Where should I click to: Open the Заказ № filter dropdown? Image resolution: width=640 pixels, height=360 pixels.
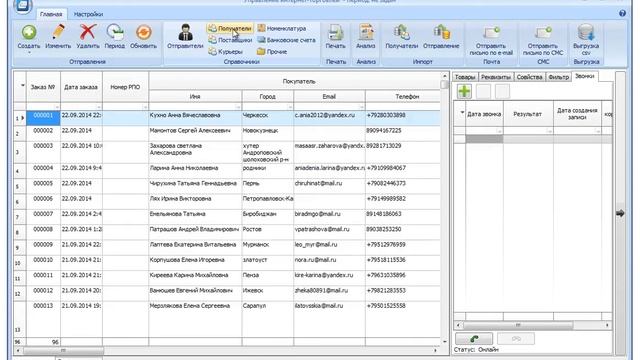(x=57, y=107)
